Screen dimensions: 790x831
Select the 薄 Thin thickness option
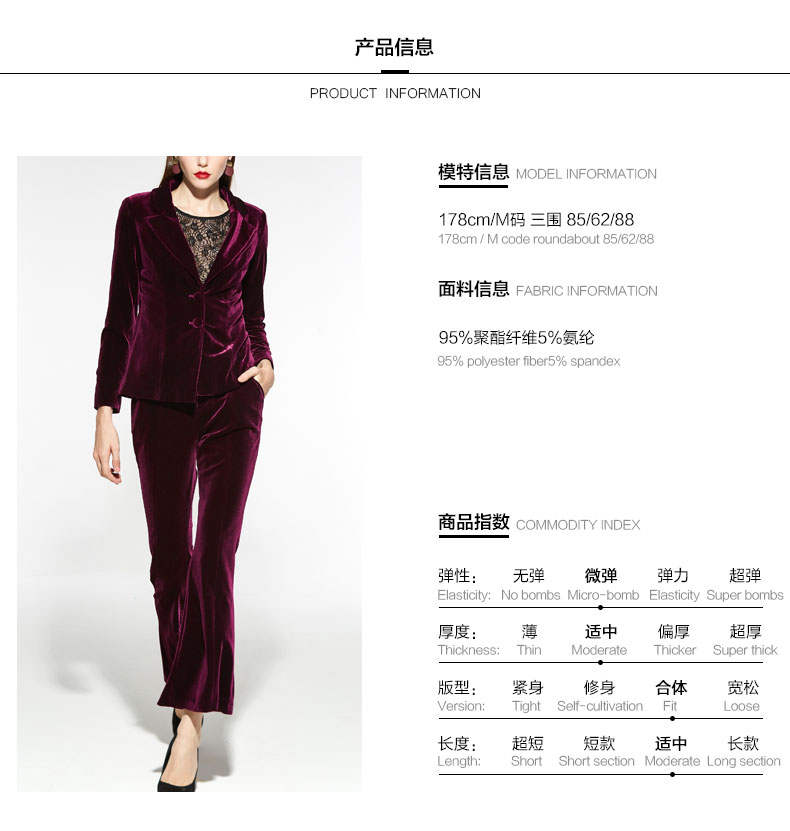coord(529,640)
